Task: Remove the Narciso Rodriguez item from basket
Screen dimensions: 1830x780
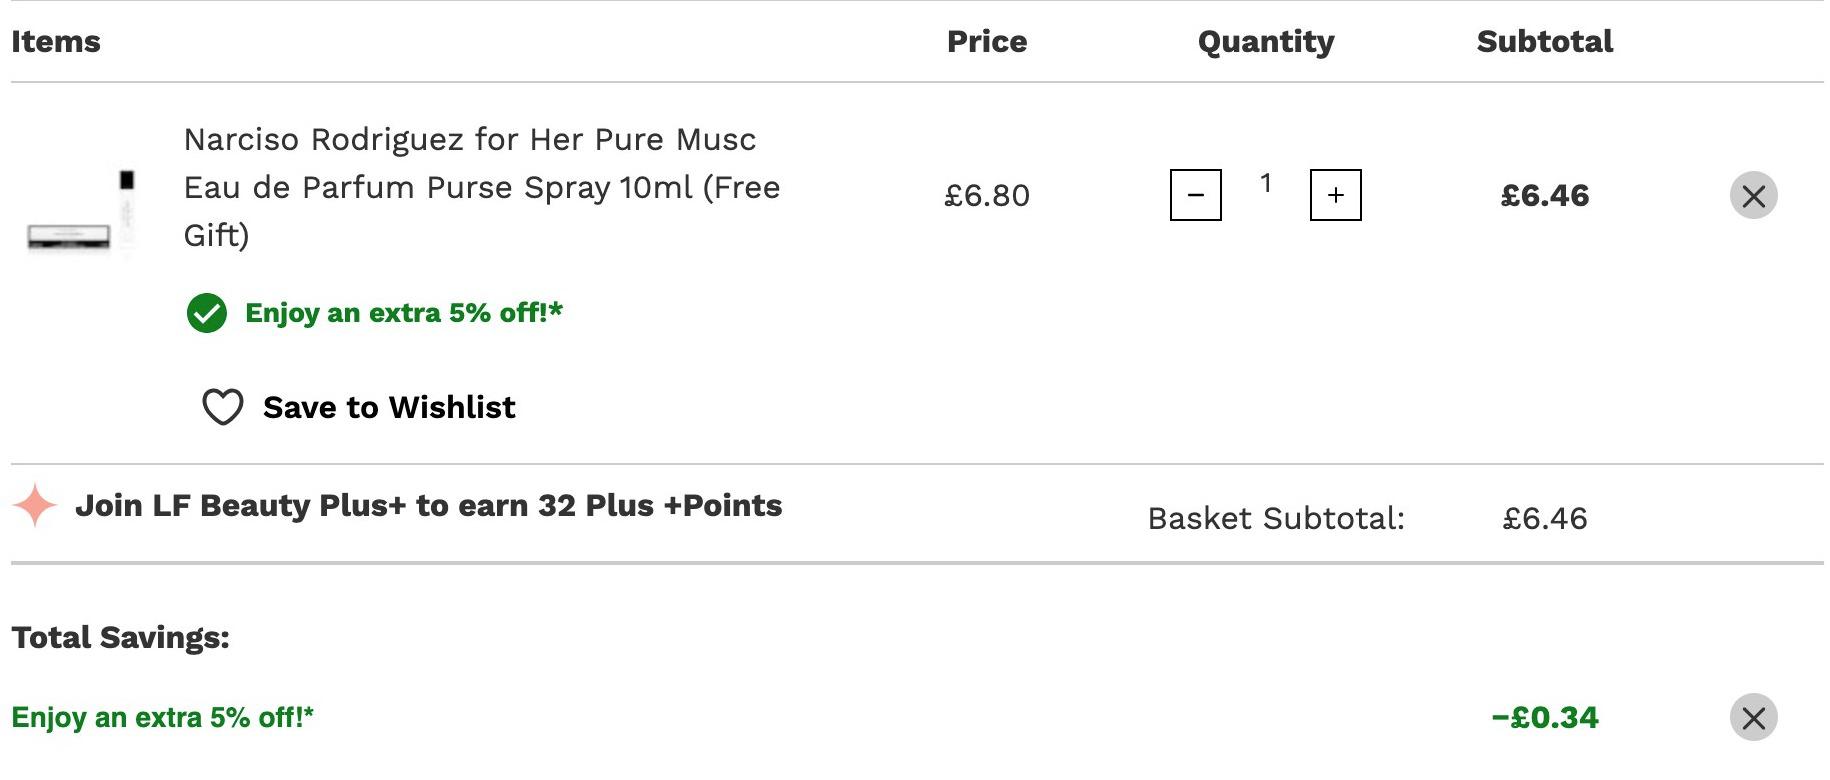Action: point(1753,196)
